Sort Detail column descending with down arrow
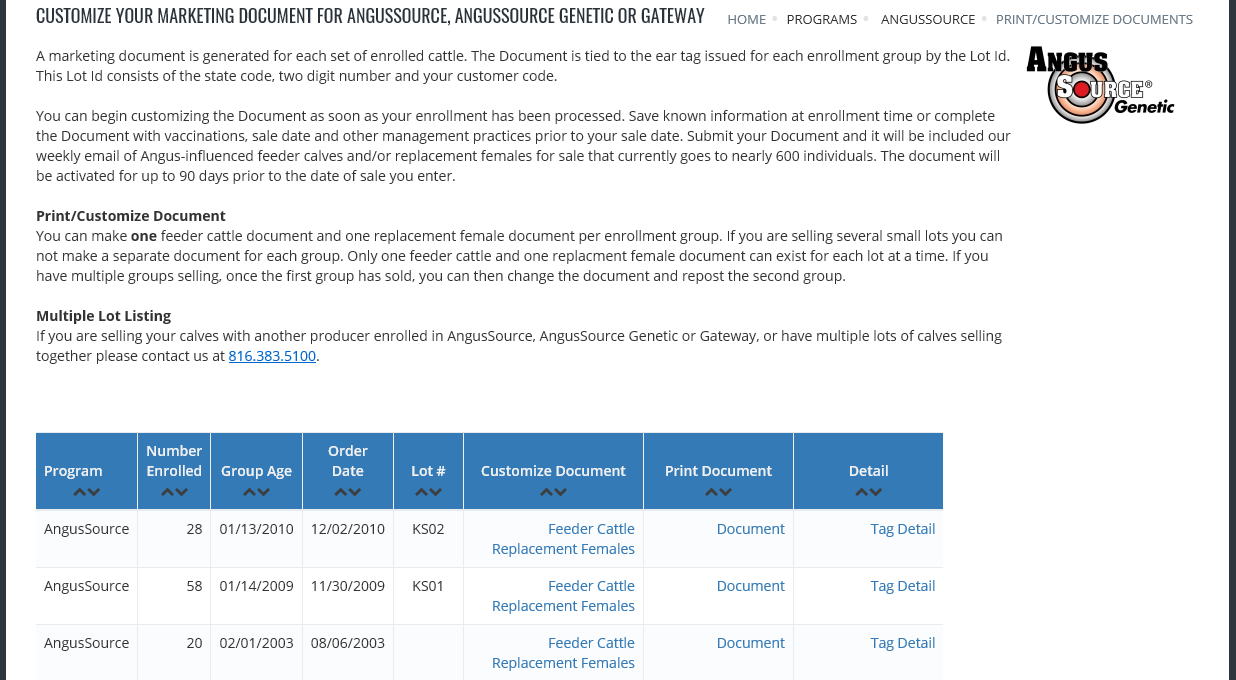The width and height of the screenshot is (1236, 680). (876, 492)
